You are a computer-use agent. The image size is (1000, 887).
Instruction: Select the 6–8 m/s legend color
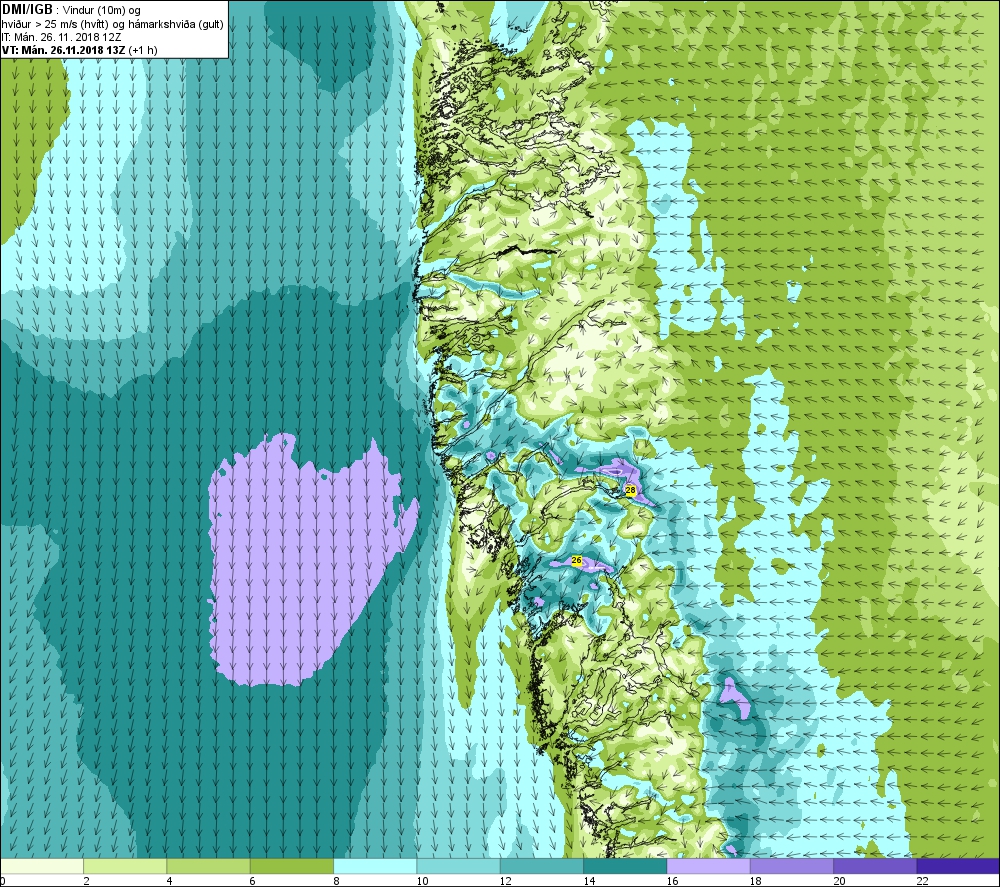291,866
